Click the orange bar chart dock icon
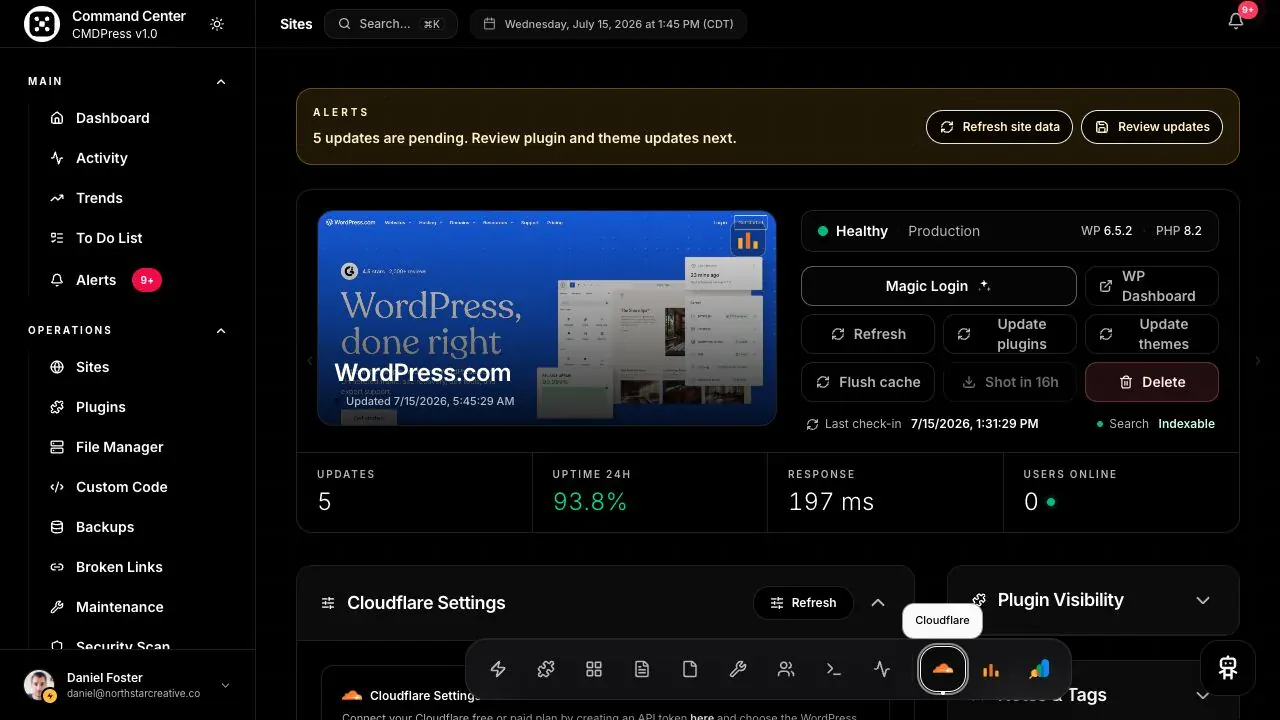The image size is (1280, 720). [x=991, y=670]
